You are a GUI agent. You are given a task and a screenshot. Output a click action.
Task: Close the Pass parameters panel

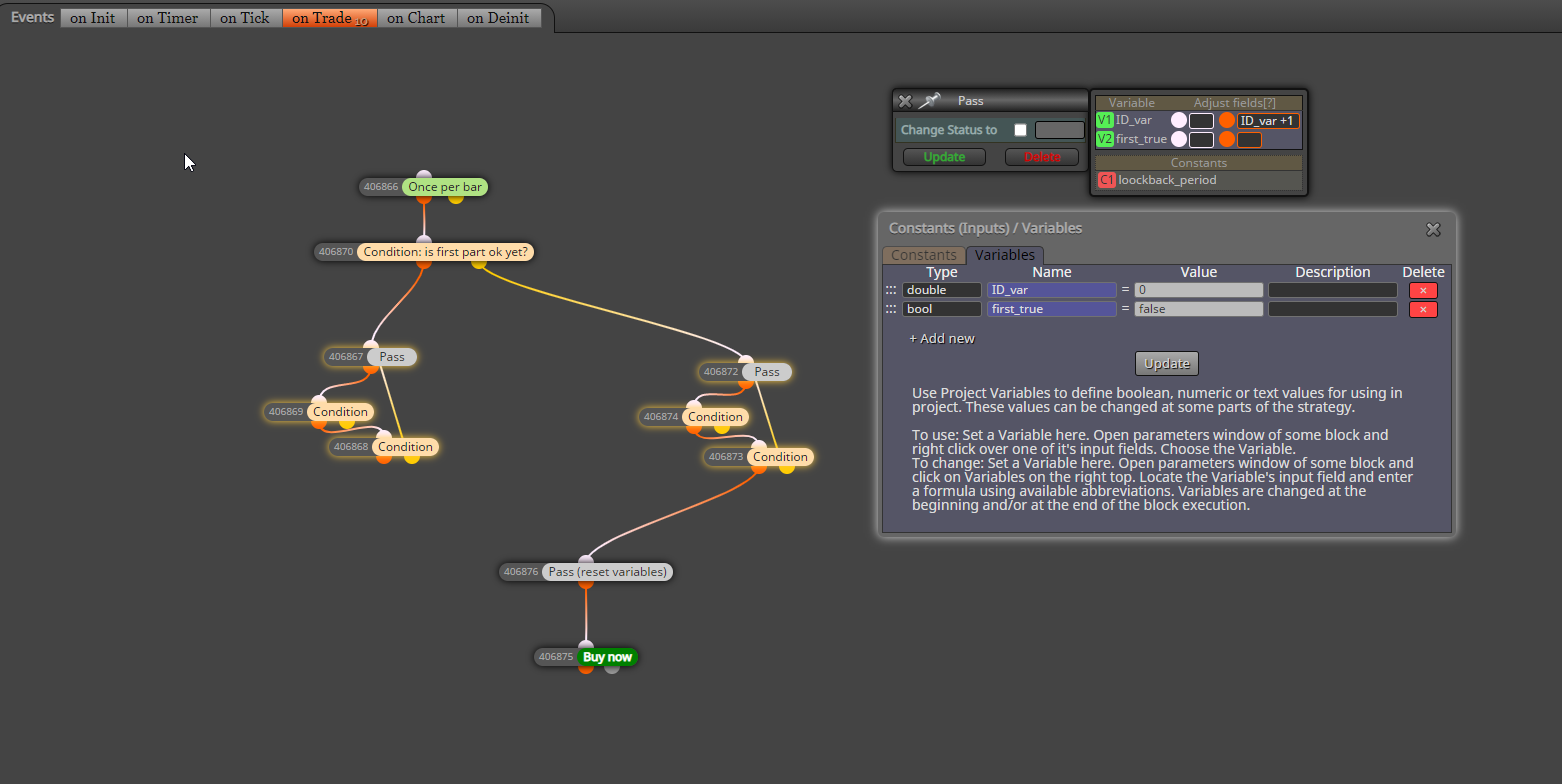coord(905,101)
